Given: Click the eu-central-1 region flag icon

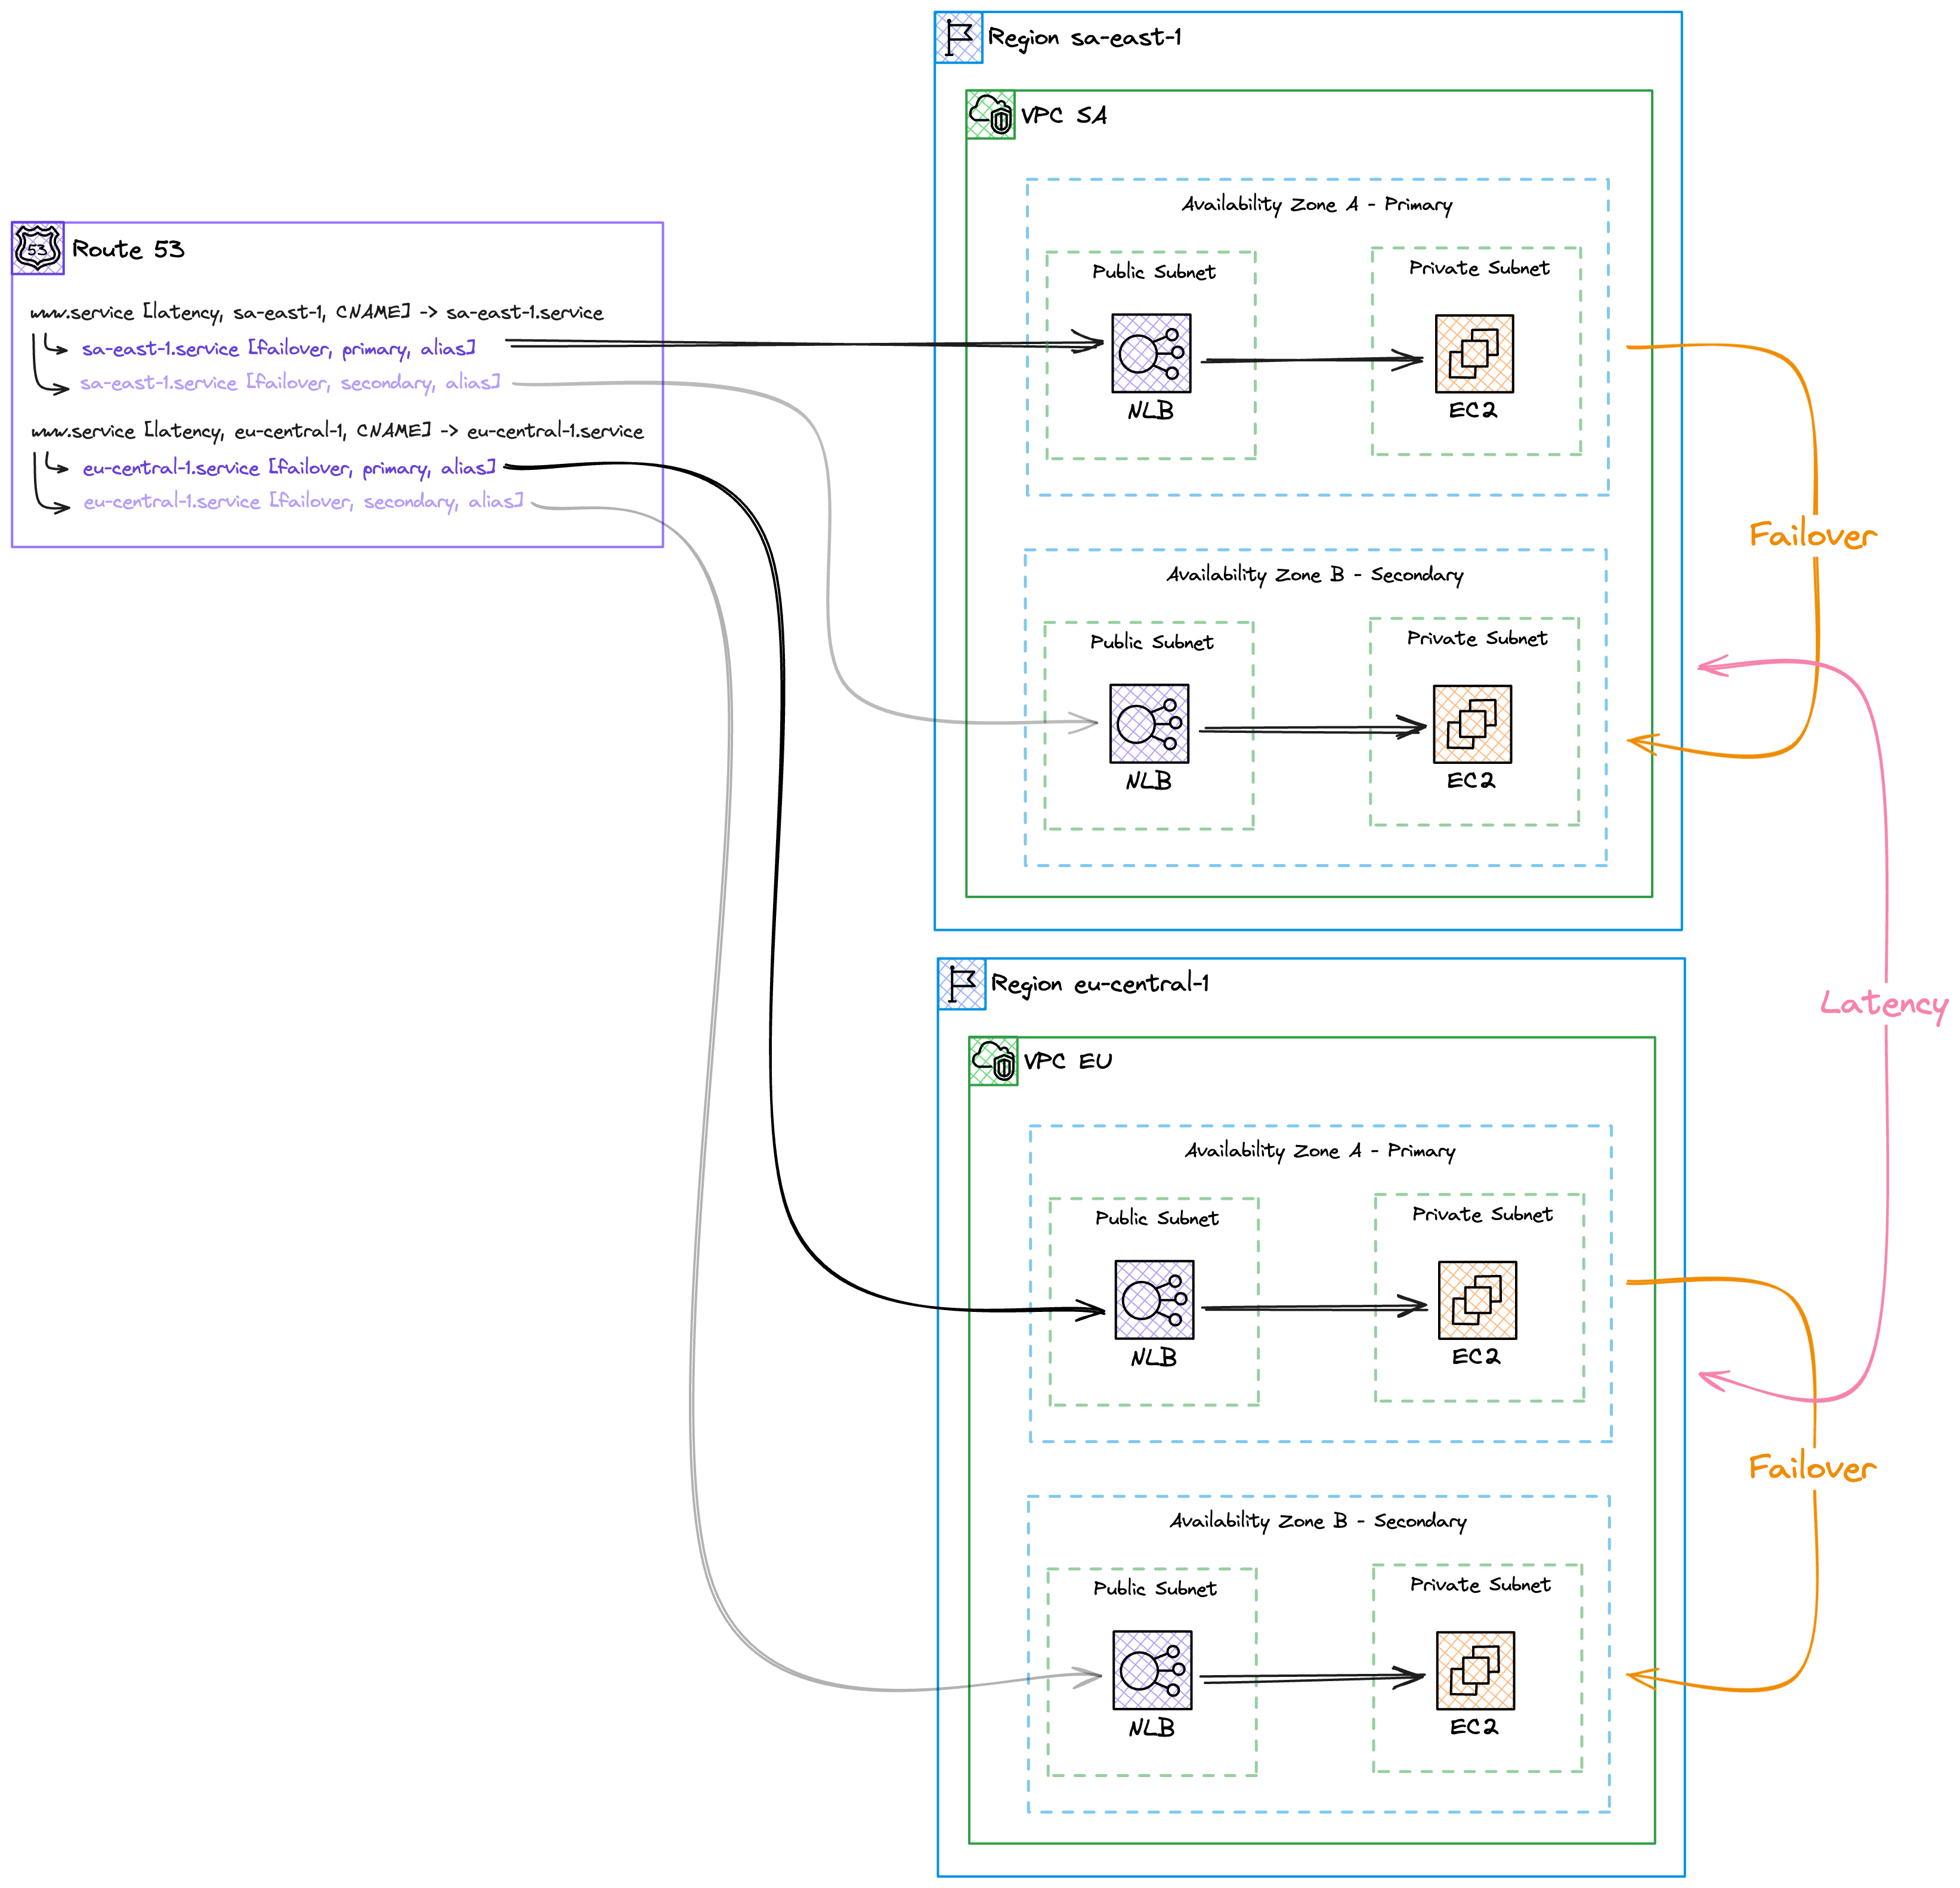Looking at the screenshot, I should pos(962,984).
